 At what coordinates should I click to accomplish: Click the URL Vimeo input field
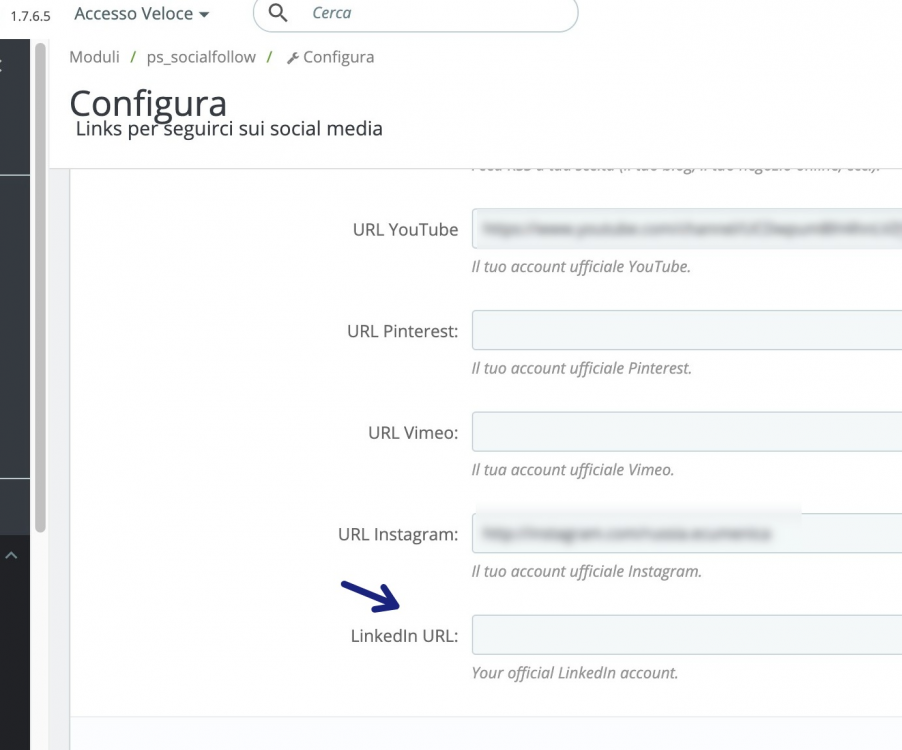[x=687, y=431]
